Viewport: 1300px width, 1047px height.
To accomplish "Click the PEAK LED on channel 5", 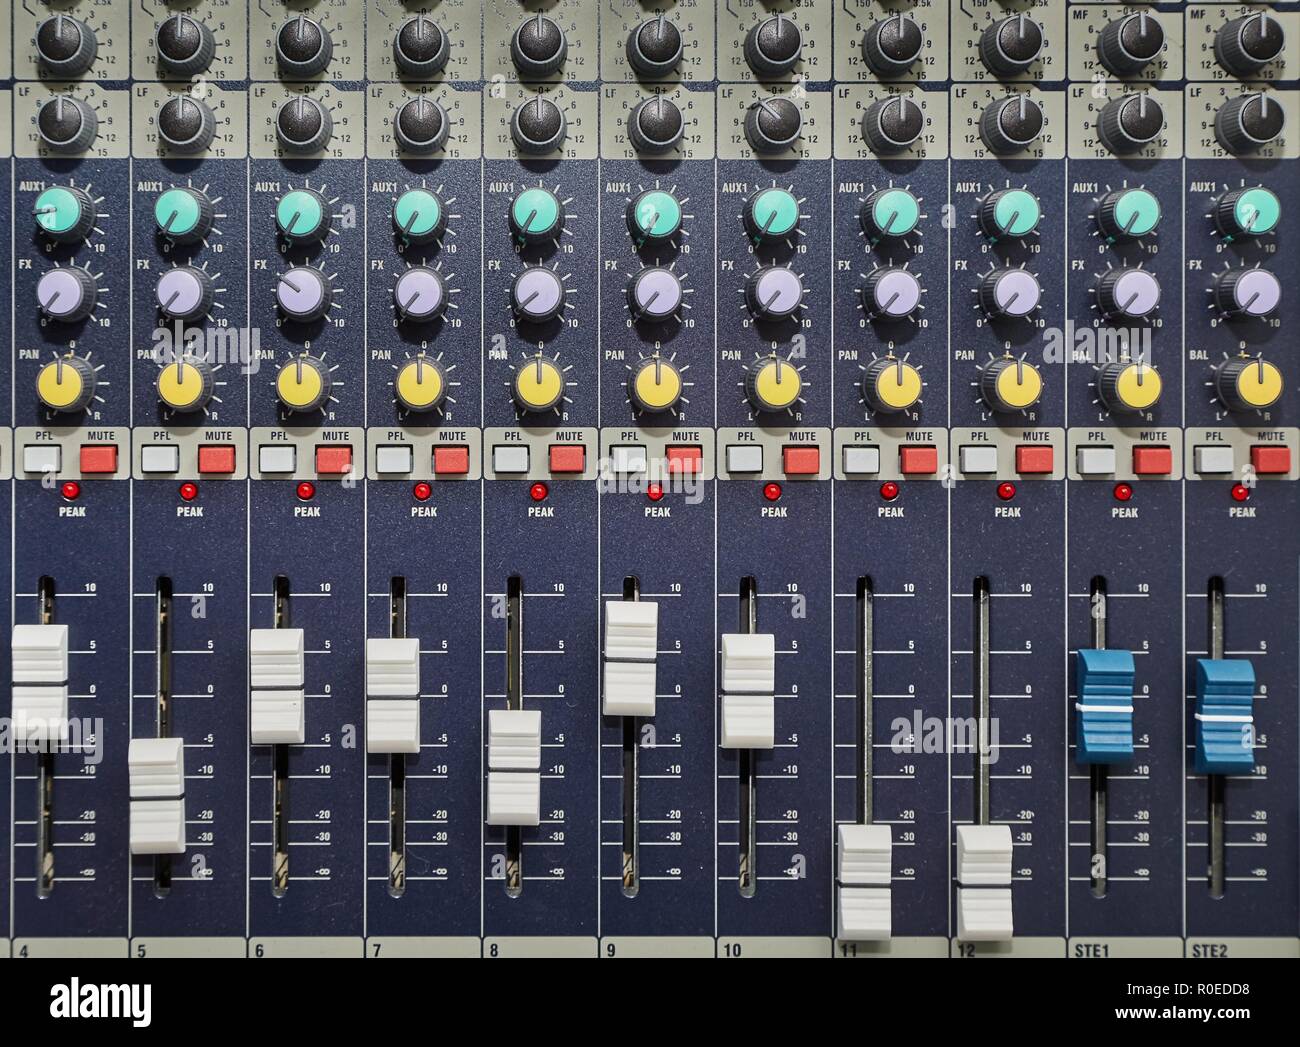I will (x=187, y=492).
